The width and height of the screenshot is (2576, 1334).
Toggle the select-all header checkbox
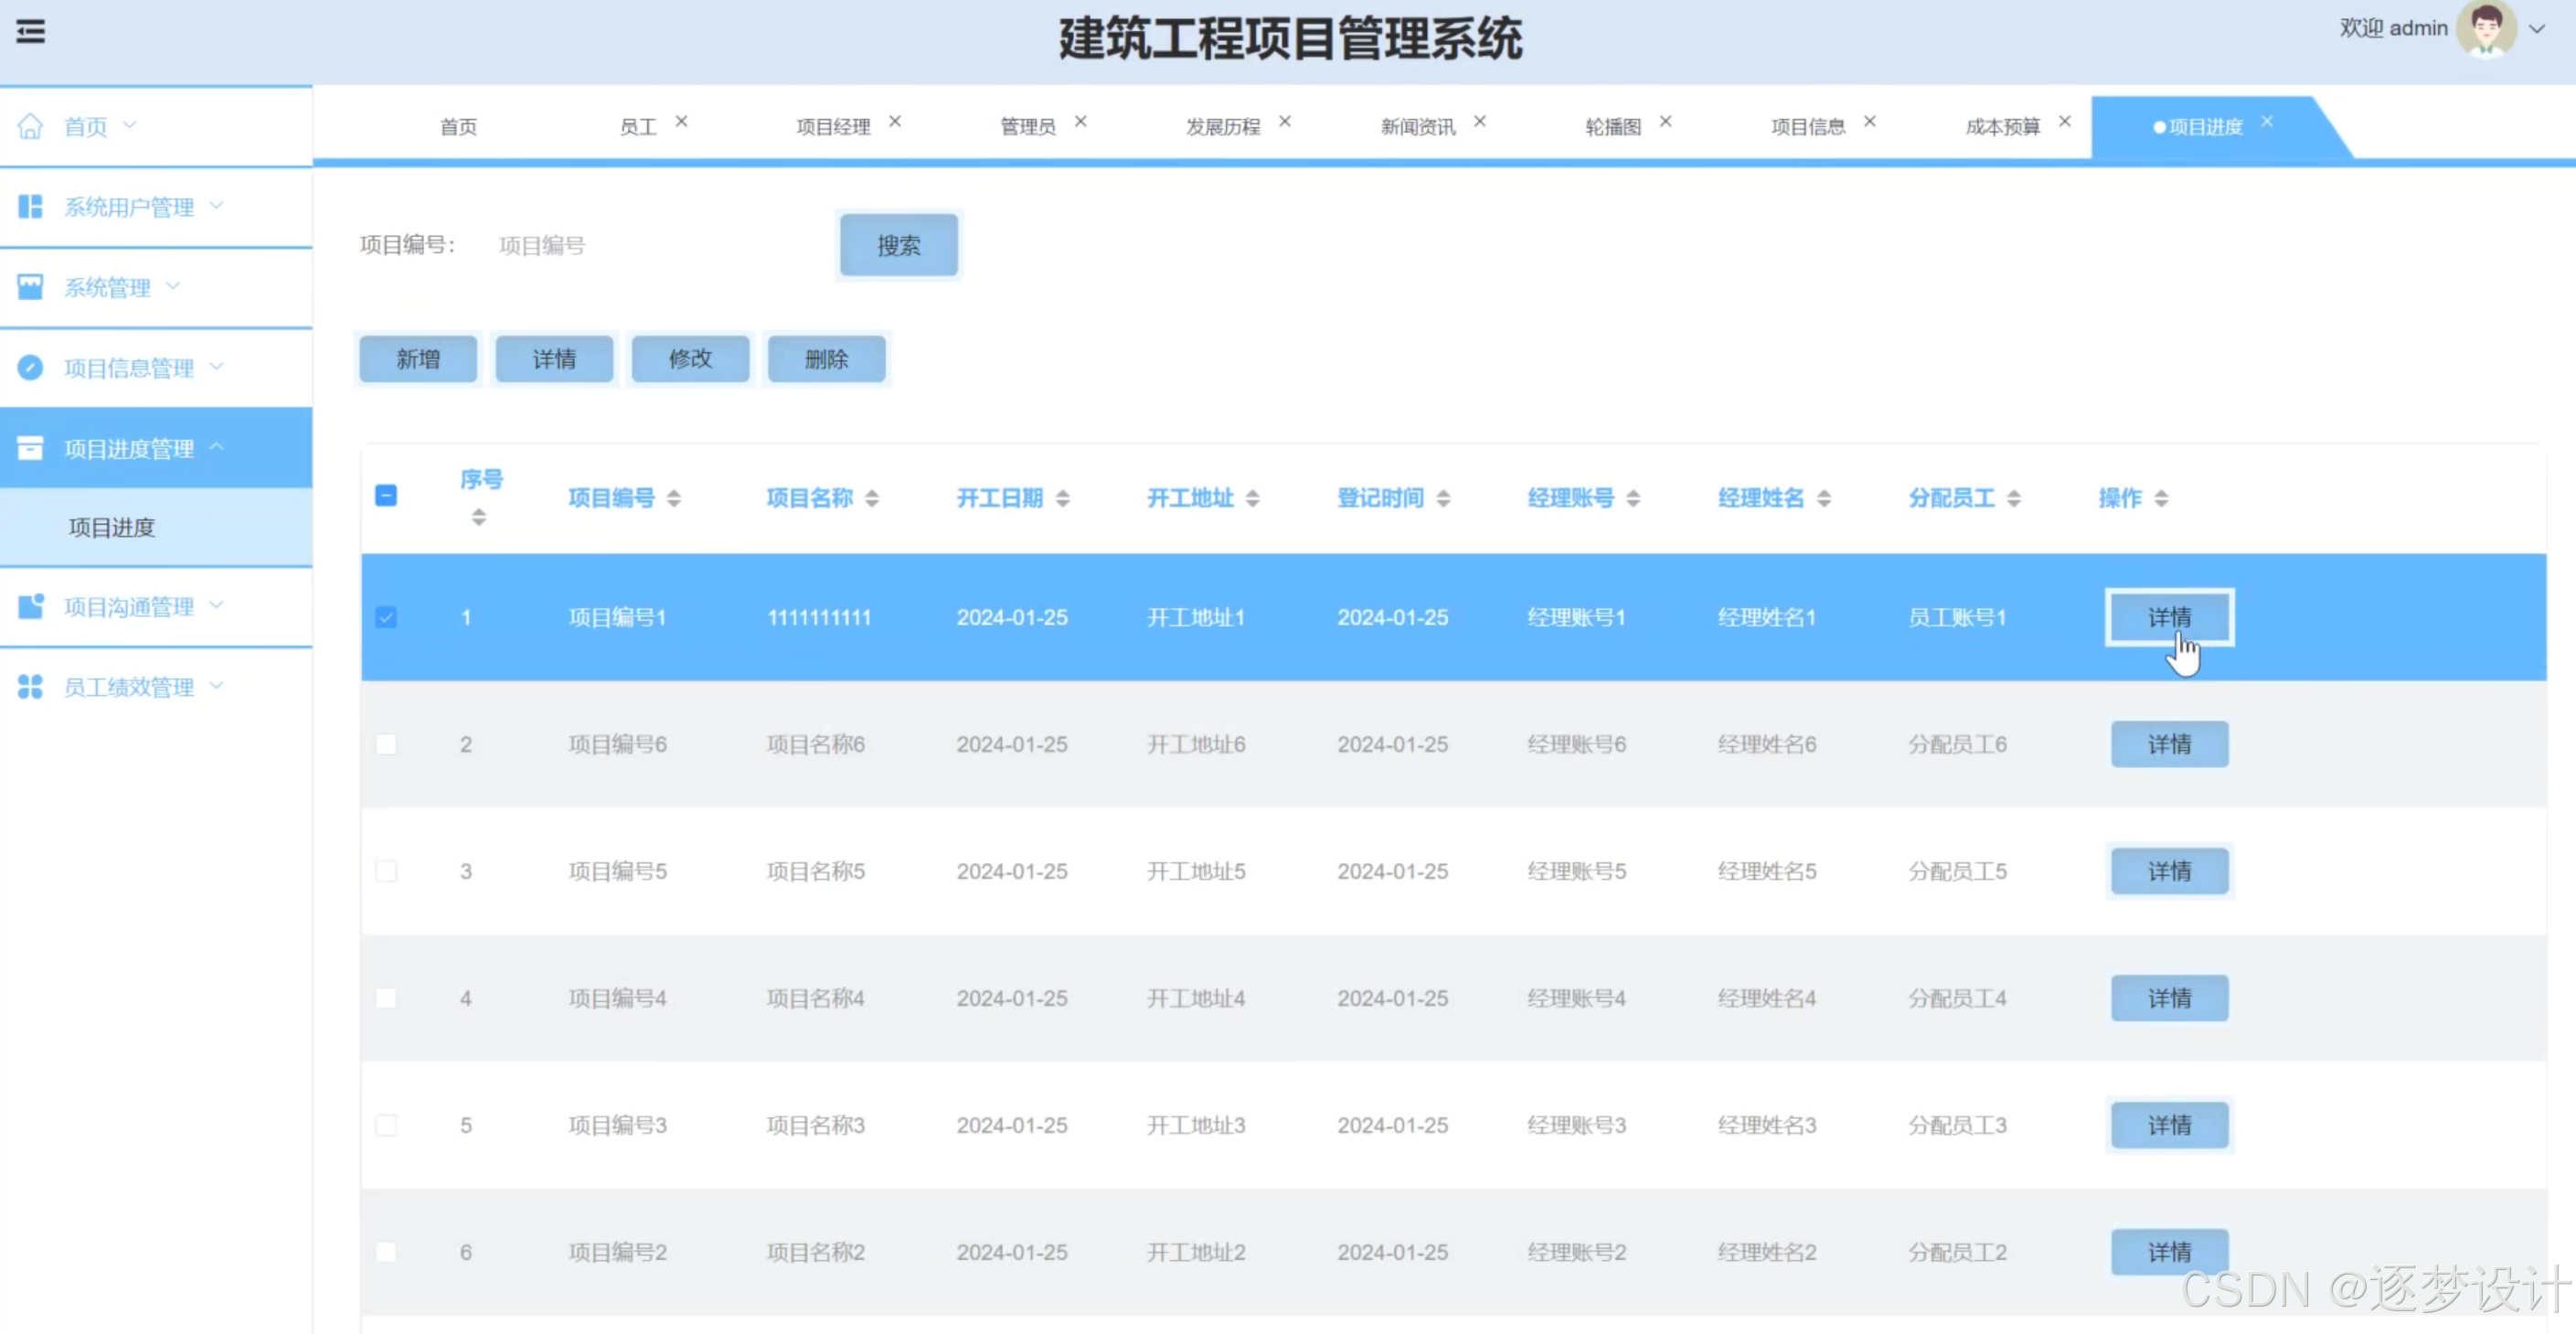(x=386, y=496)
